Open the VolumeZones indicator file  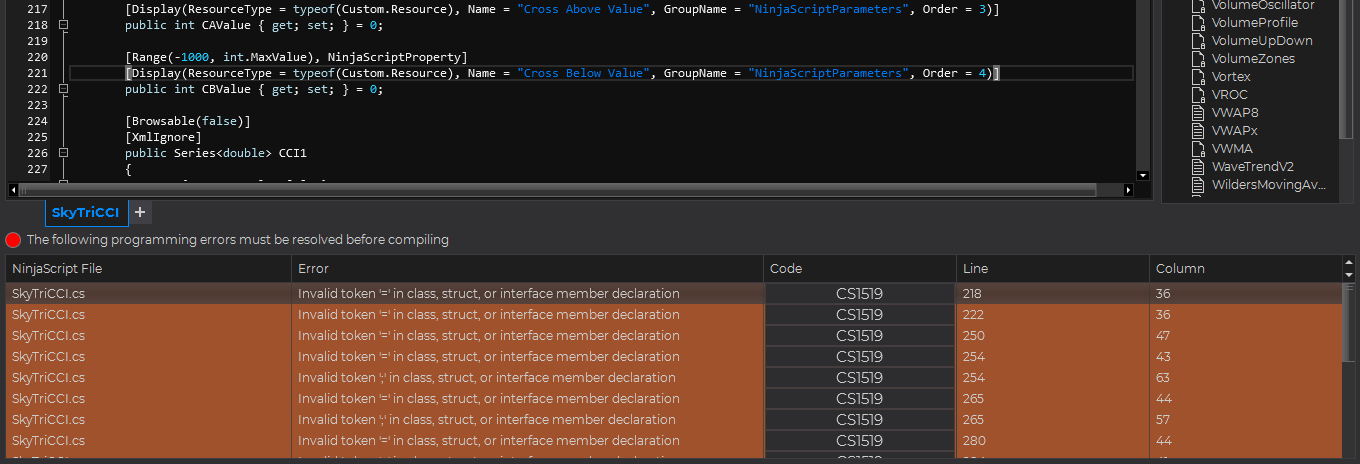[x=1253, y=59]
